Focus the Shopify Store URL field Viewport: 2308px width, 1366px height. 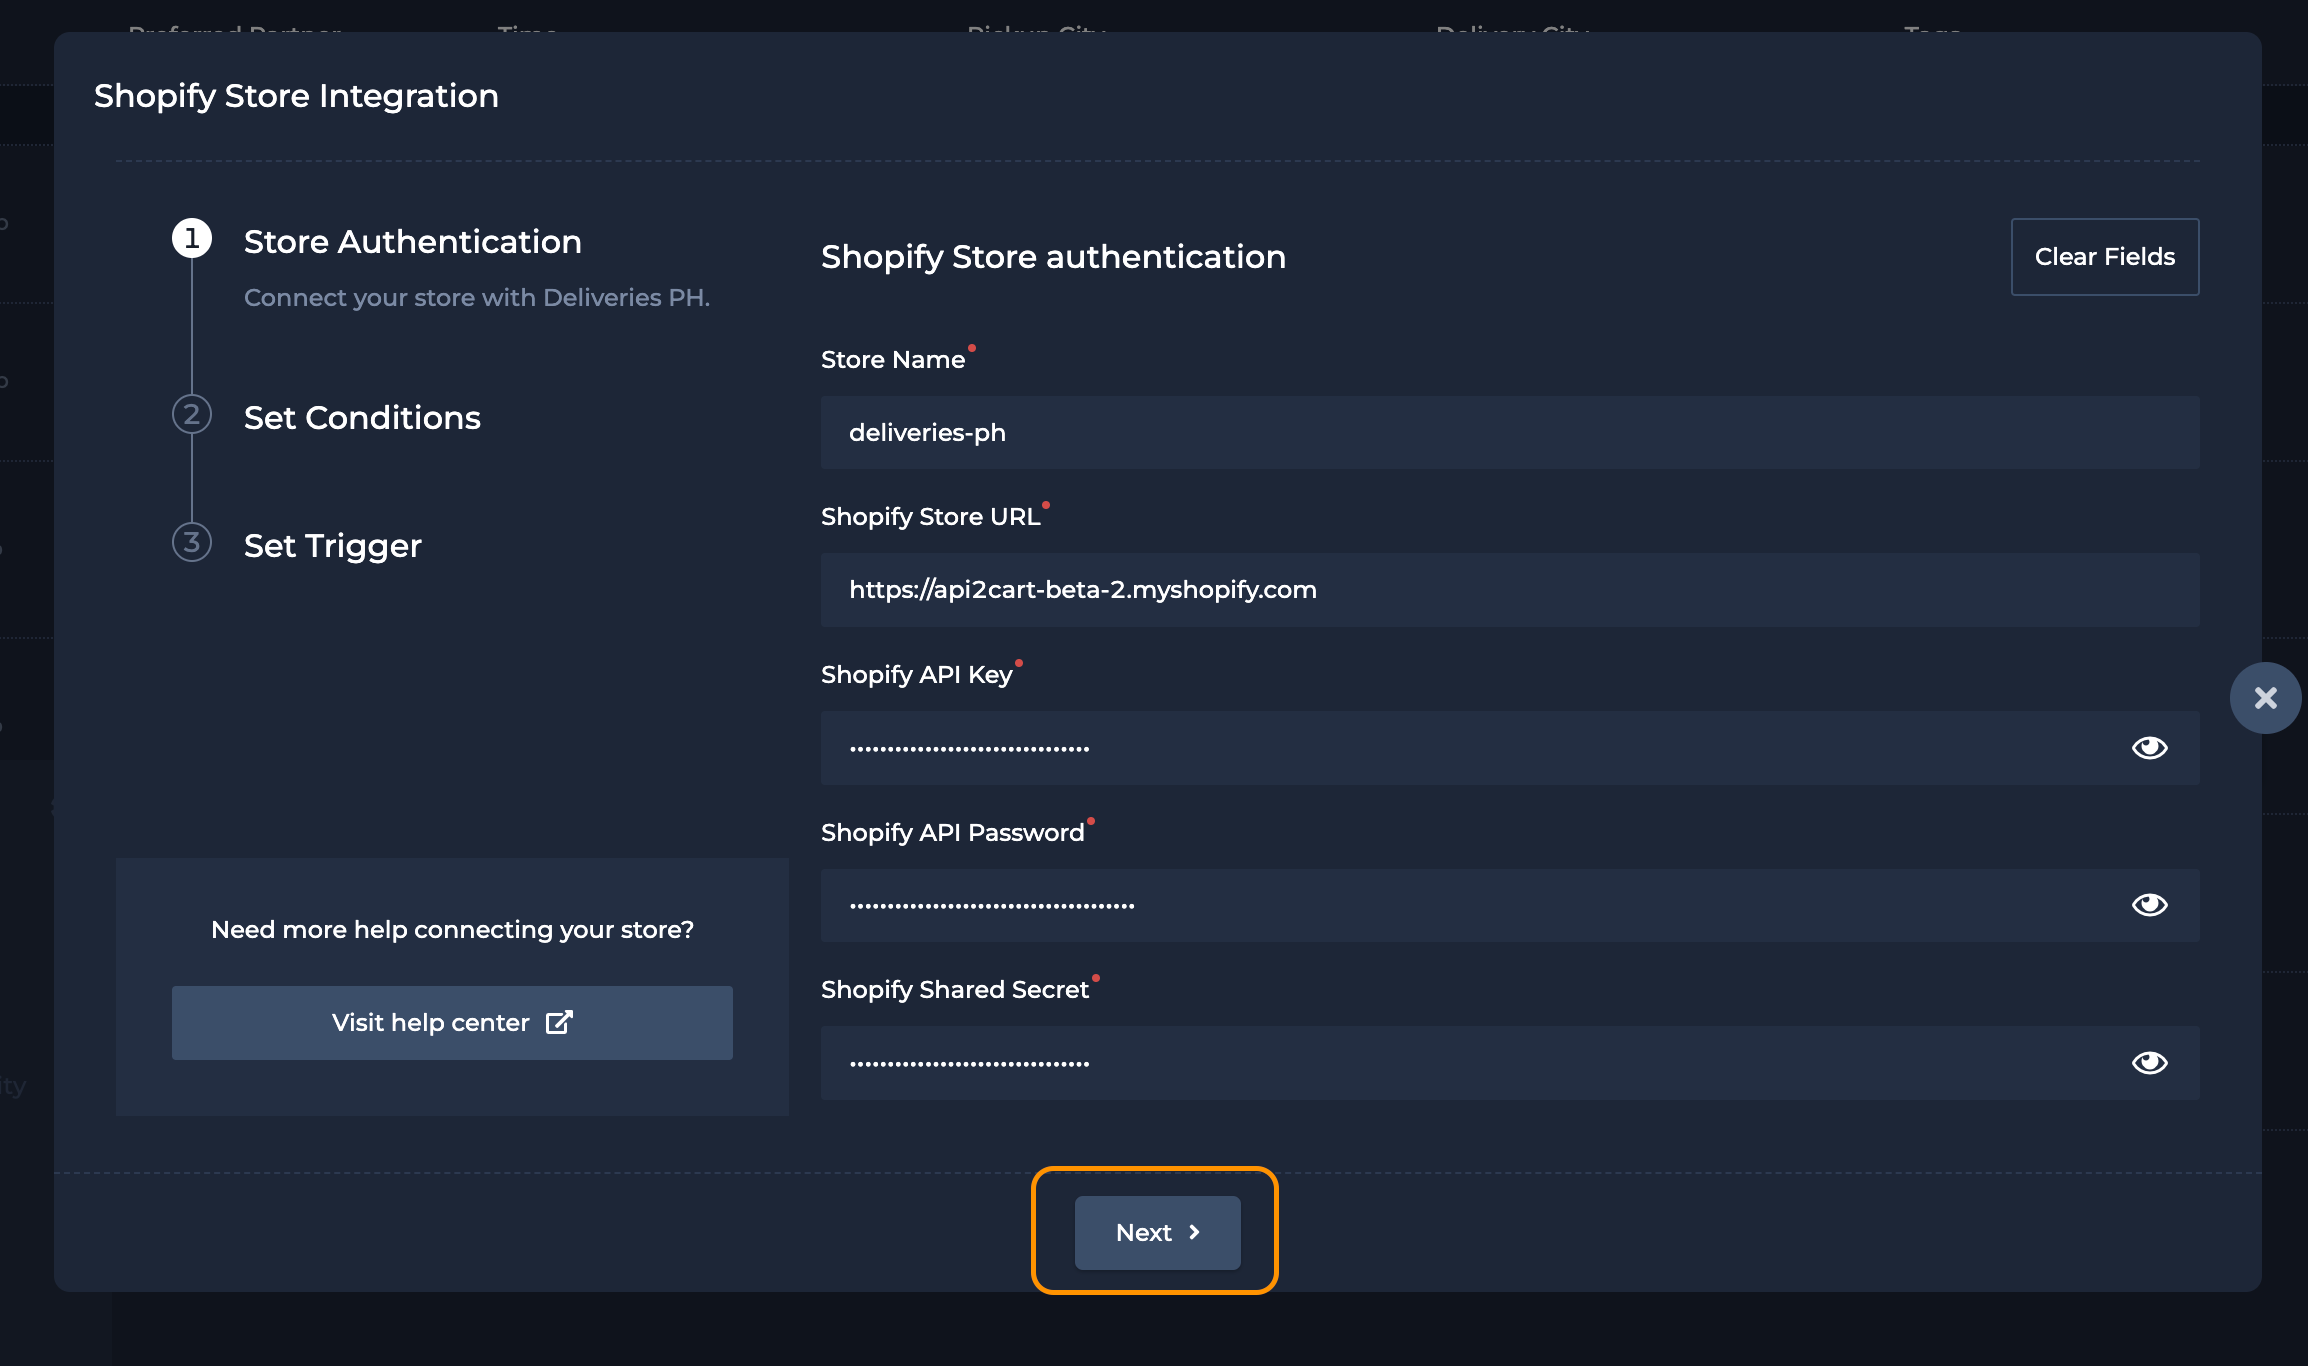tap(1510, 590)
